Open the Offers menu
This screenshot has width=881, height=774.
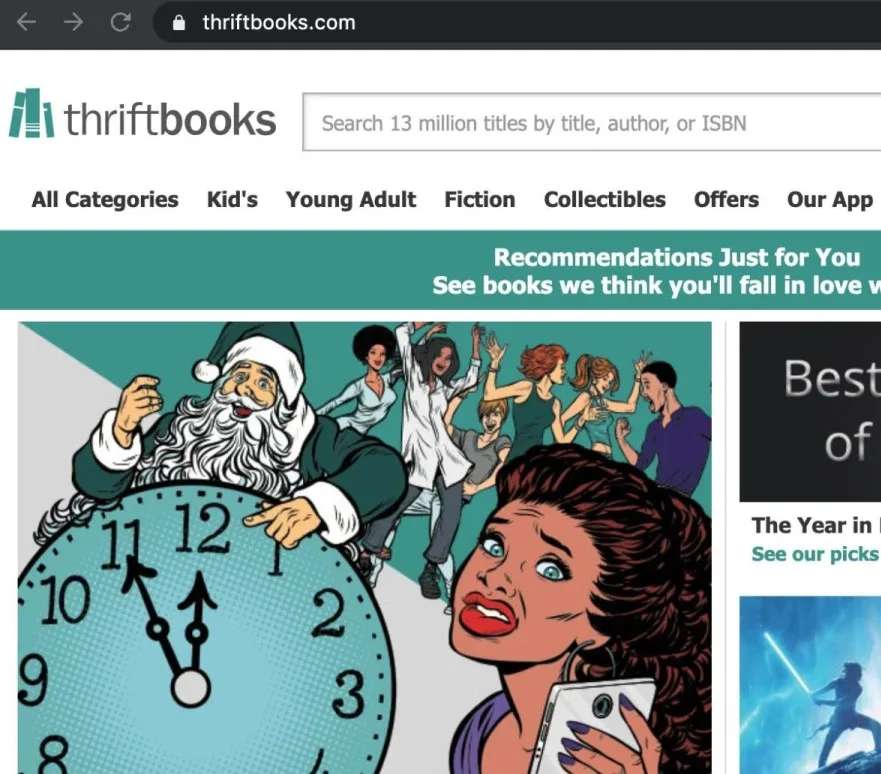pyautogui.click(x=726, y=199)
